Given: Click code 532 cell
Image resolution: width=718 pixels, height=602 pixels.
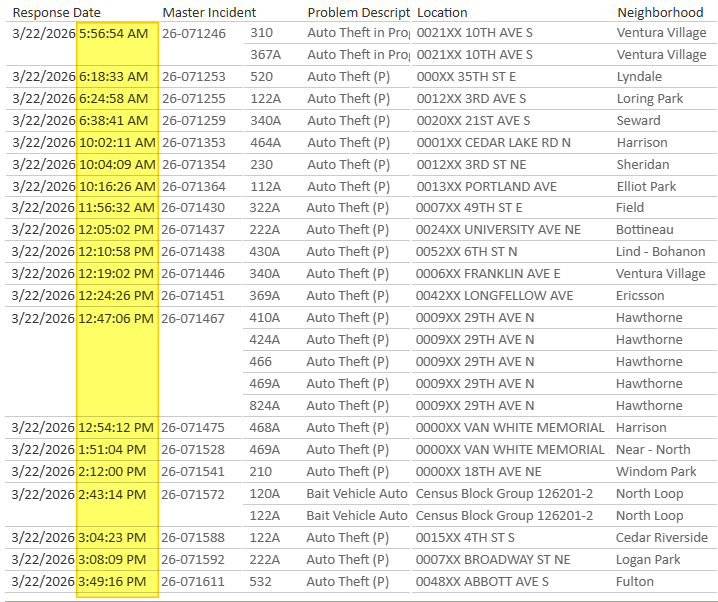Looking at the screenshot, I should click(261, 581).
